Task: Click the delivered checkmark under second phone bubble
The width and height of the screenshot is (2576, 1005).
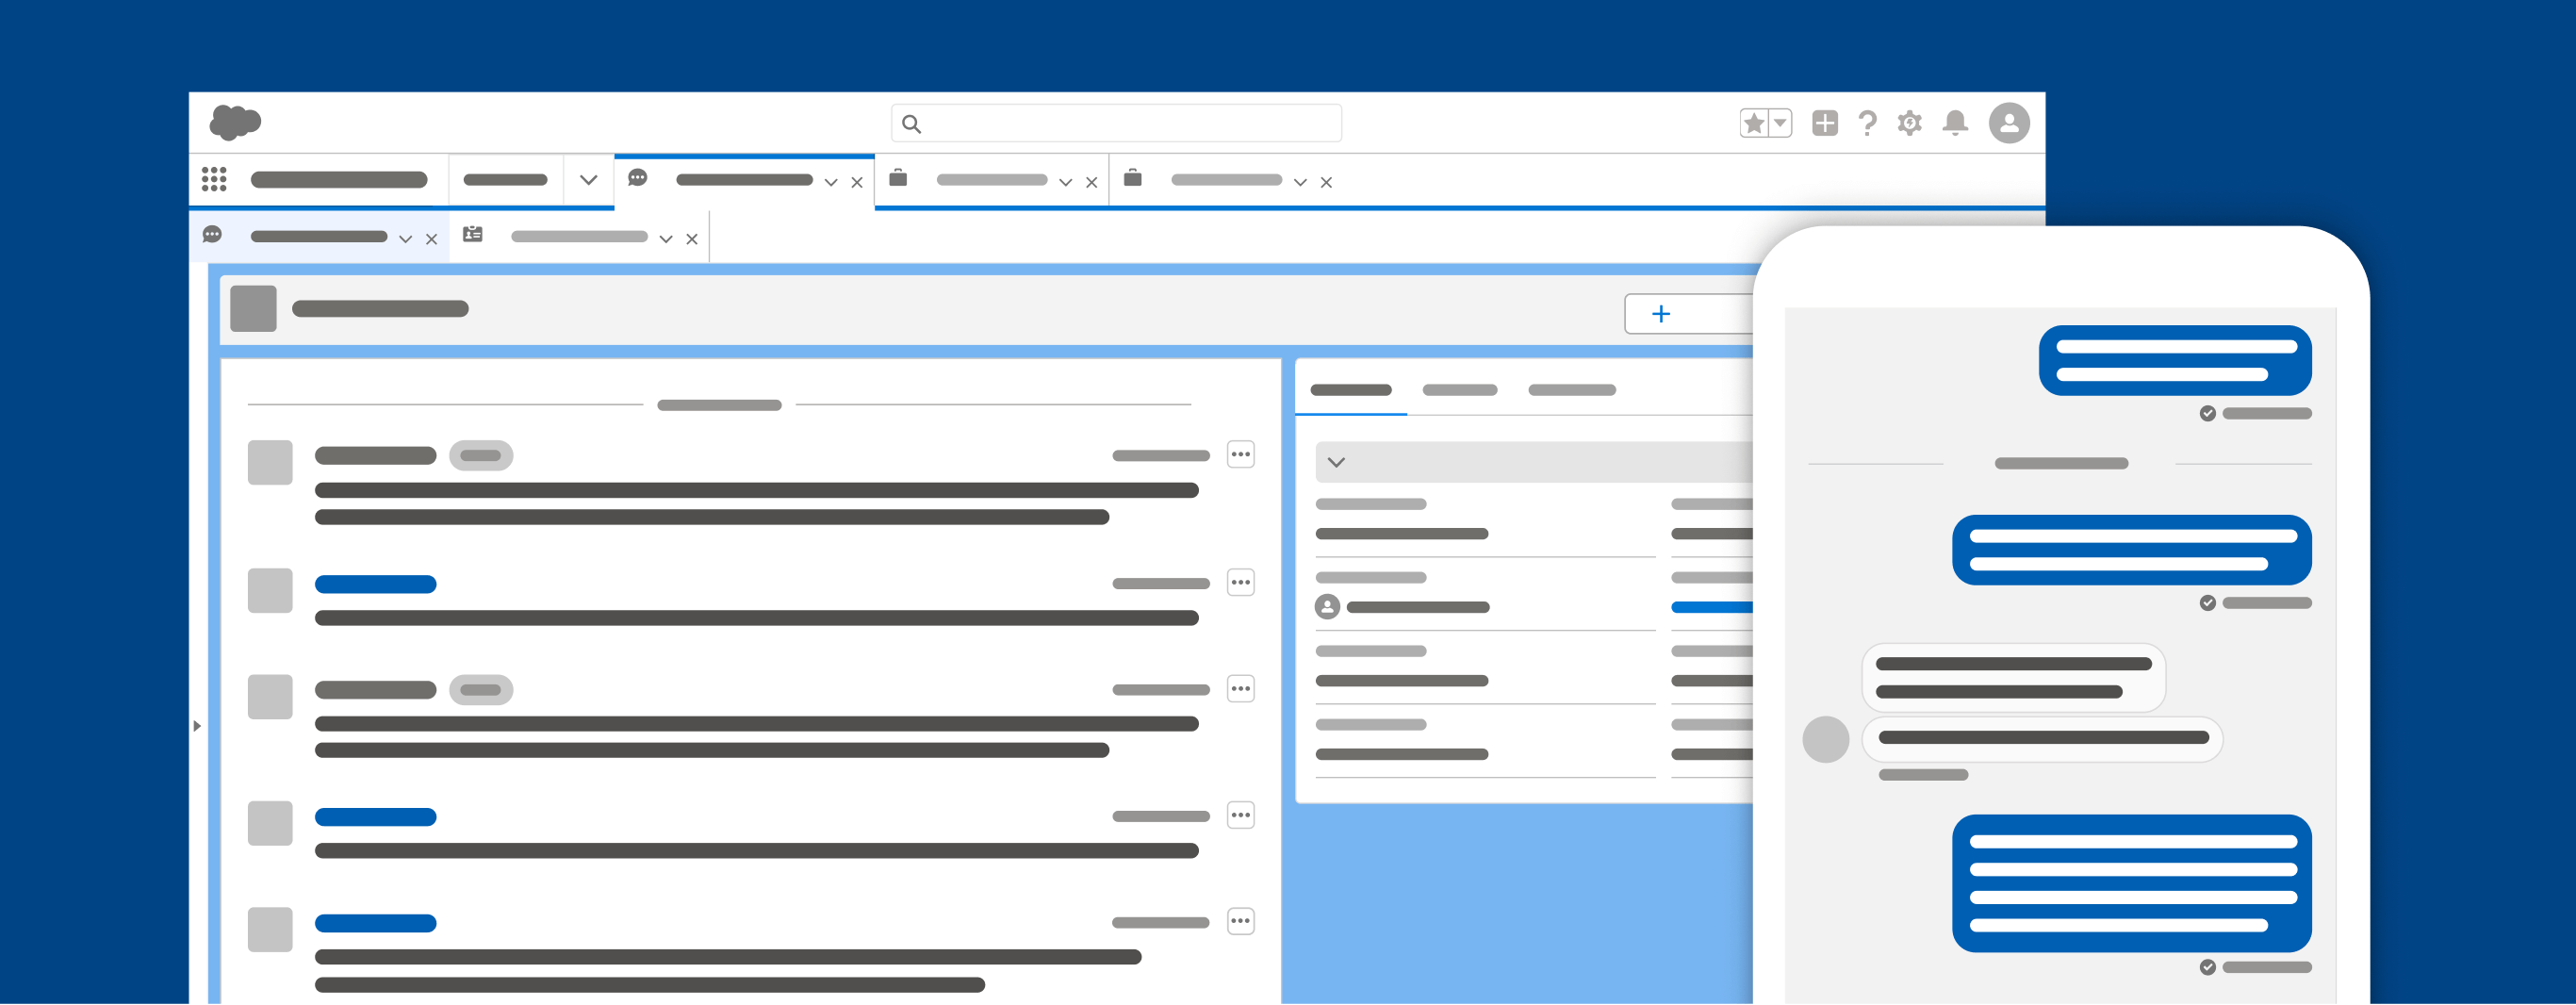Action: pos(2207,603)
